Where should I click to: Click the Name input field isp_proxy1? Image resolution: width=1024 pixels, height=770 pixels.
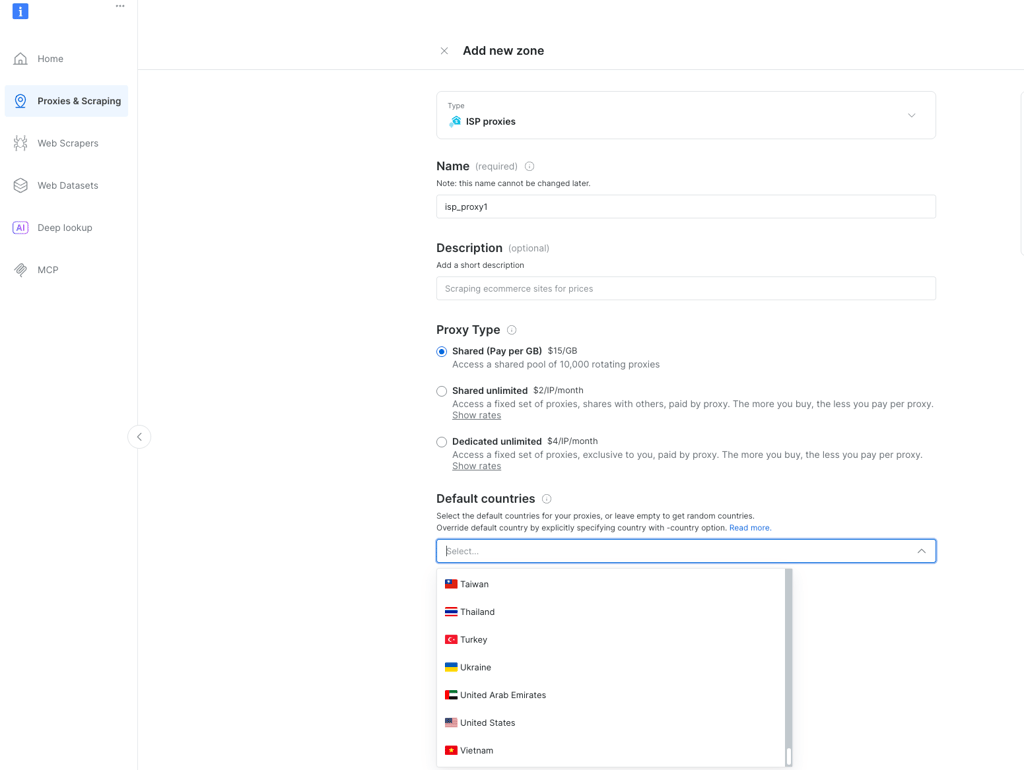tap(686, 206)
